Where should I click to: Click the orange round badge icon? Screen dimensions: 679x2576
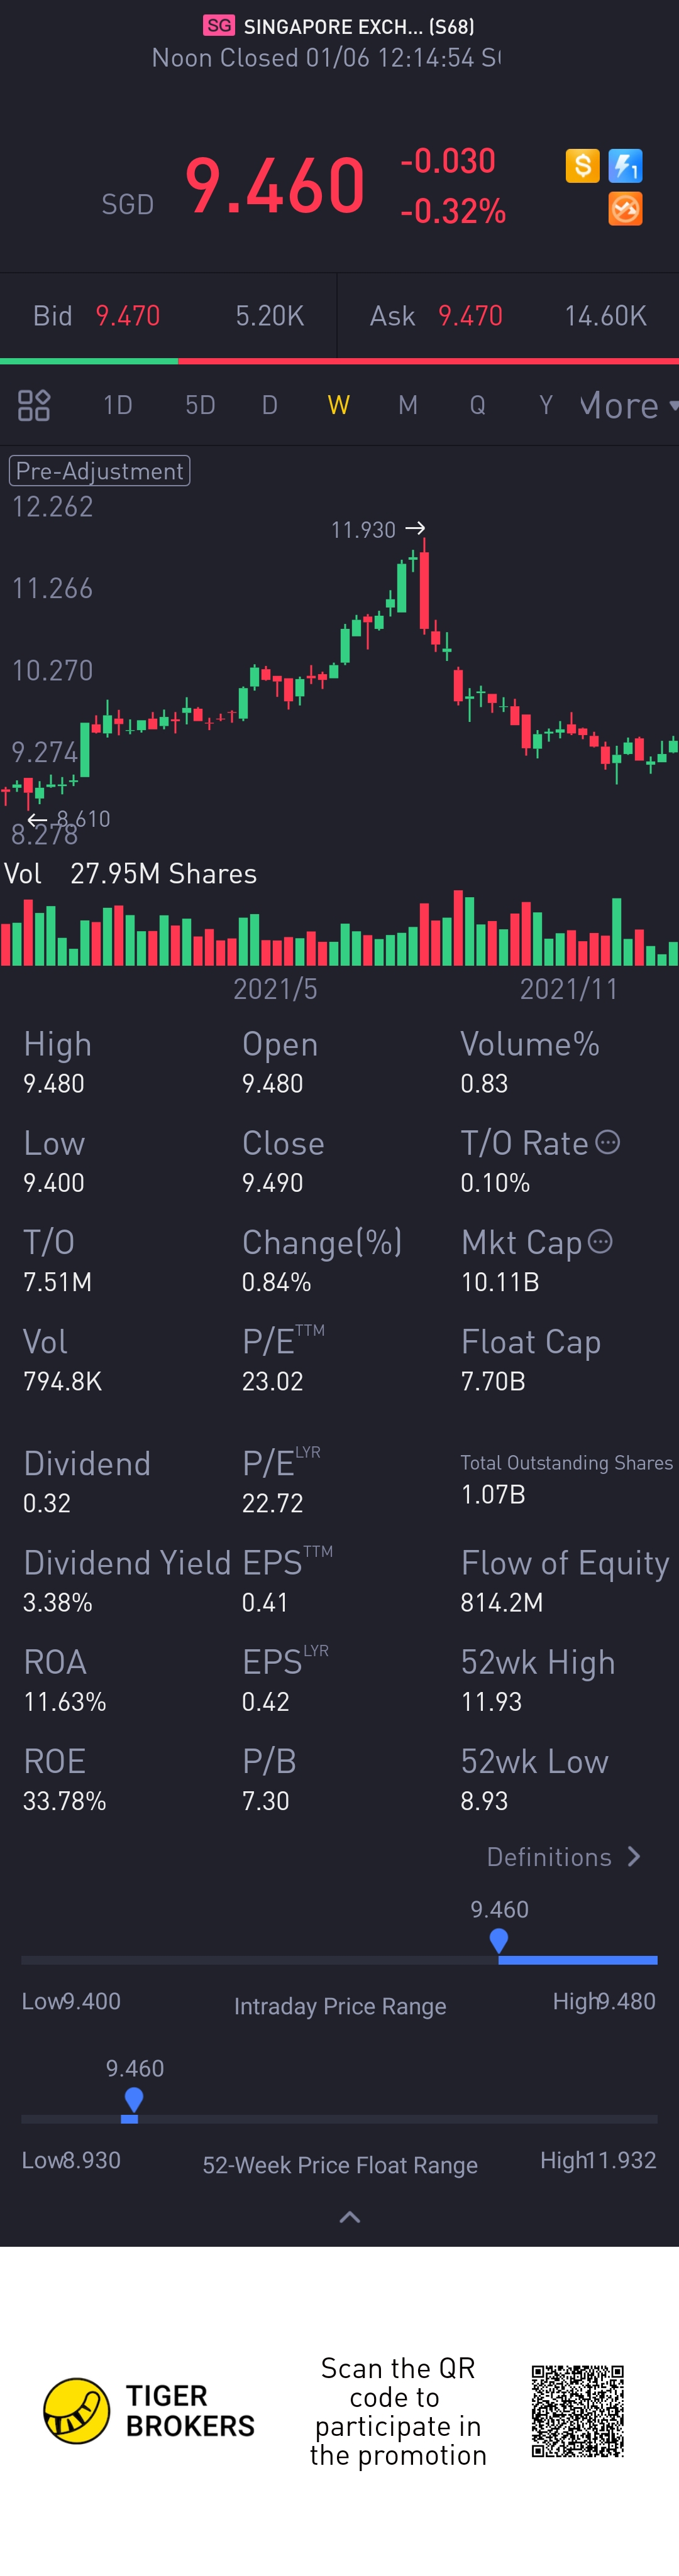(625, 209)
